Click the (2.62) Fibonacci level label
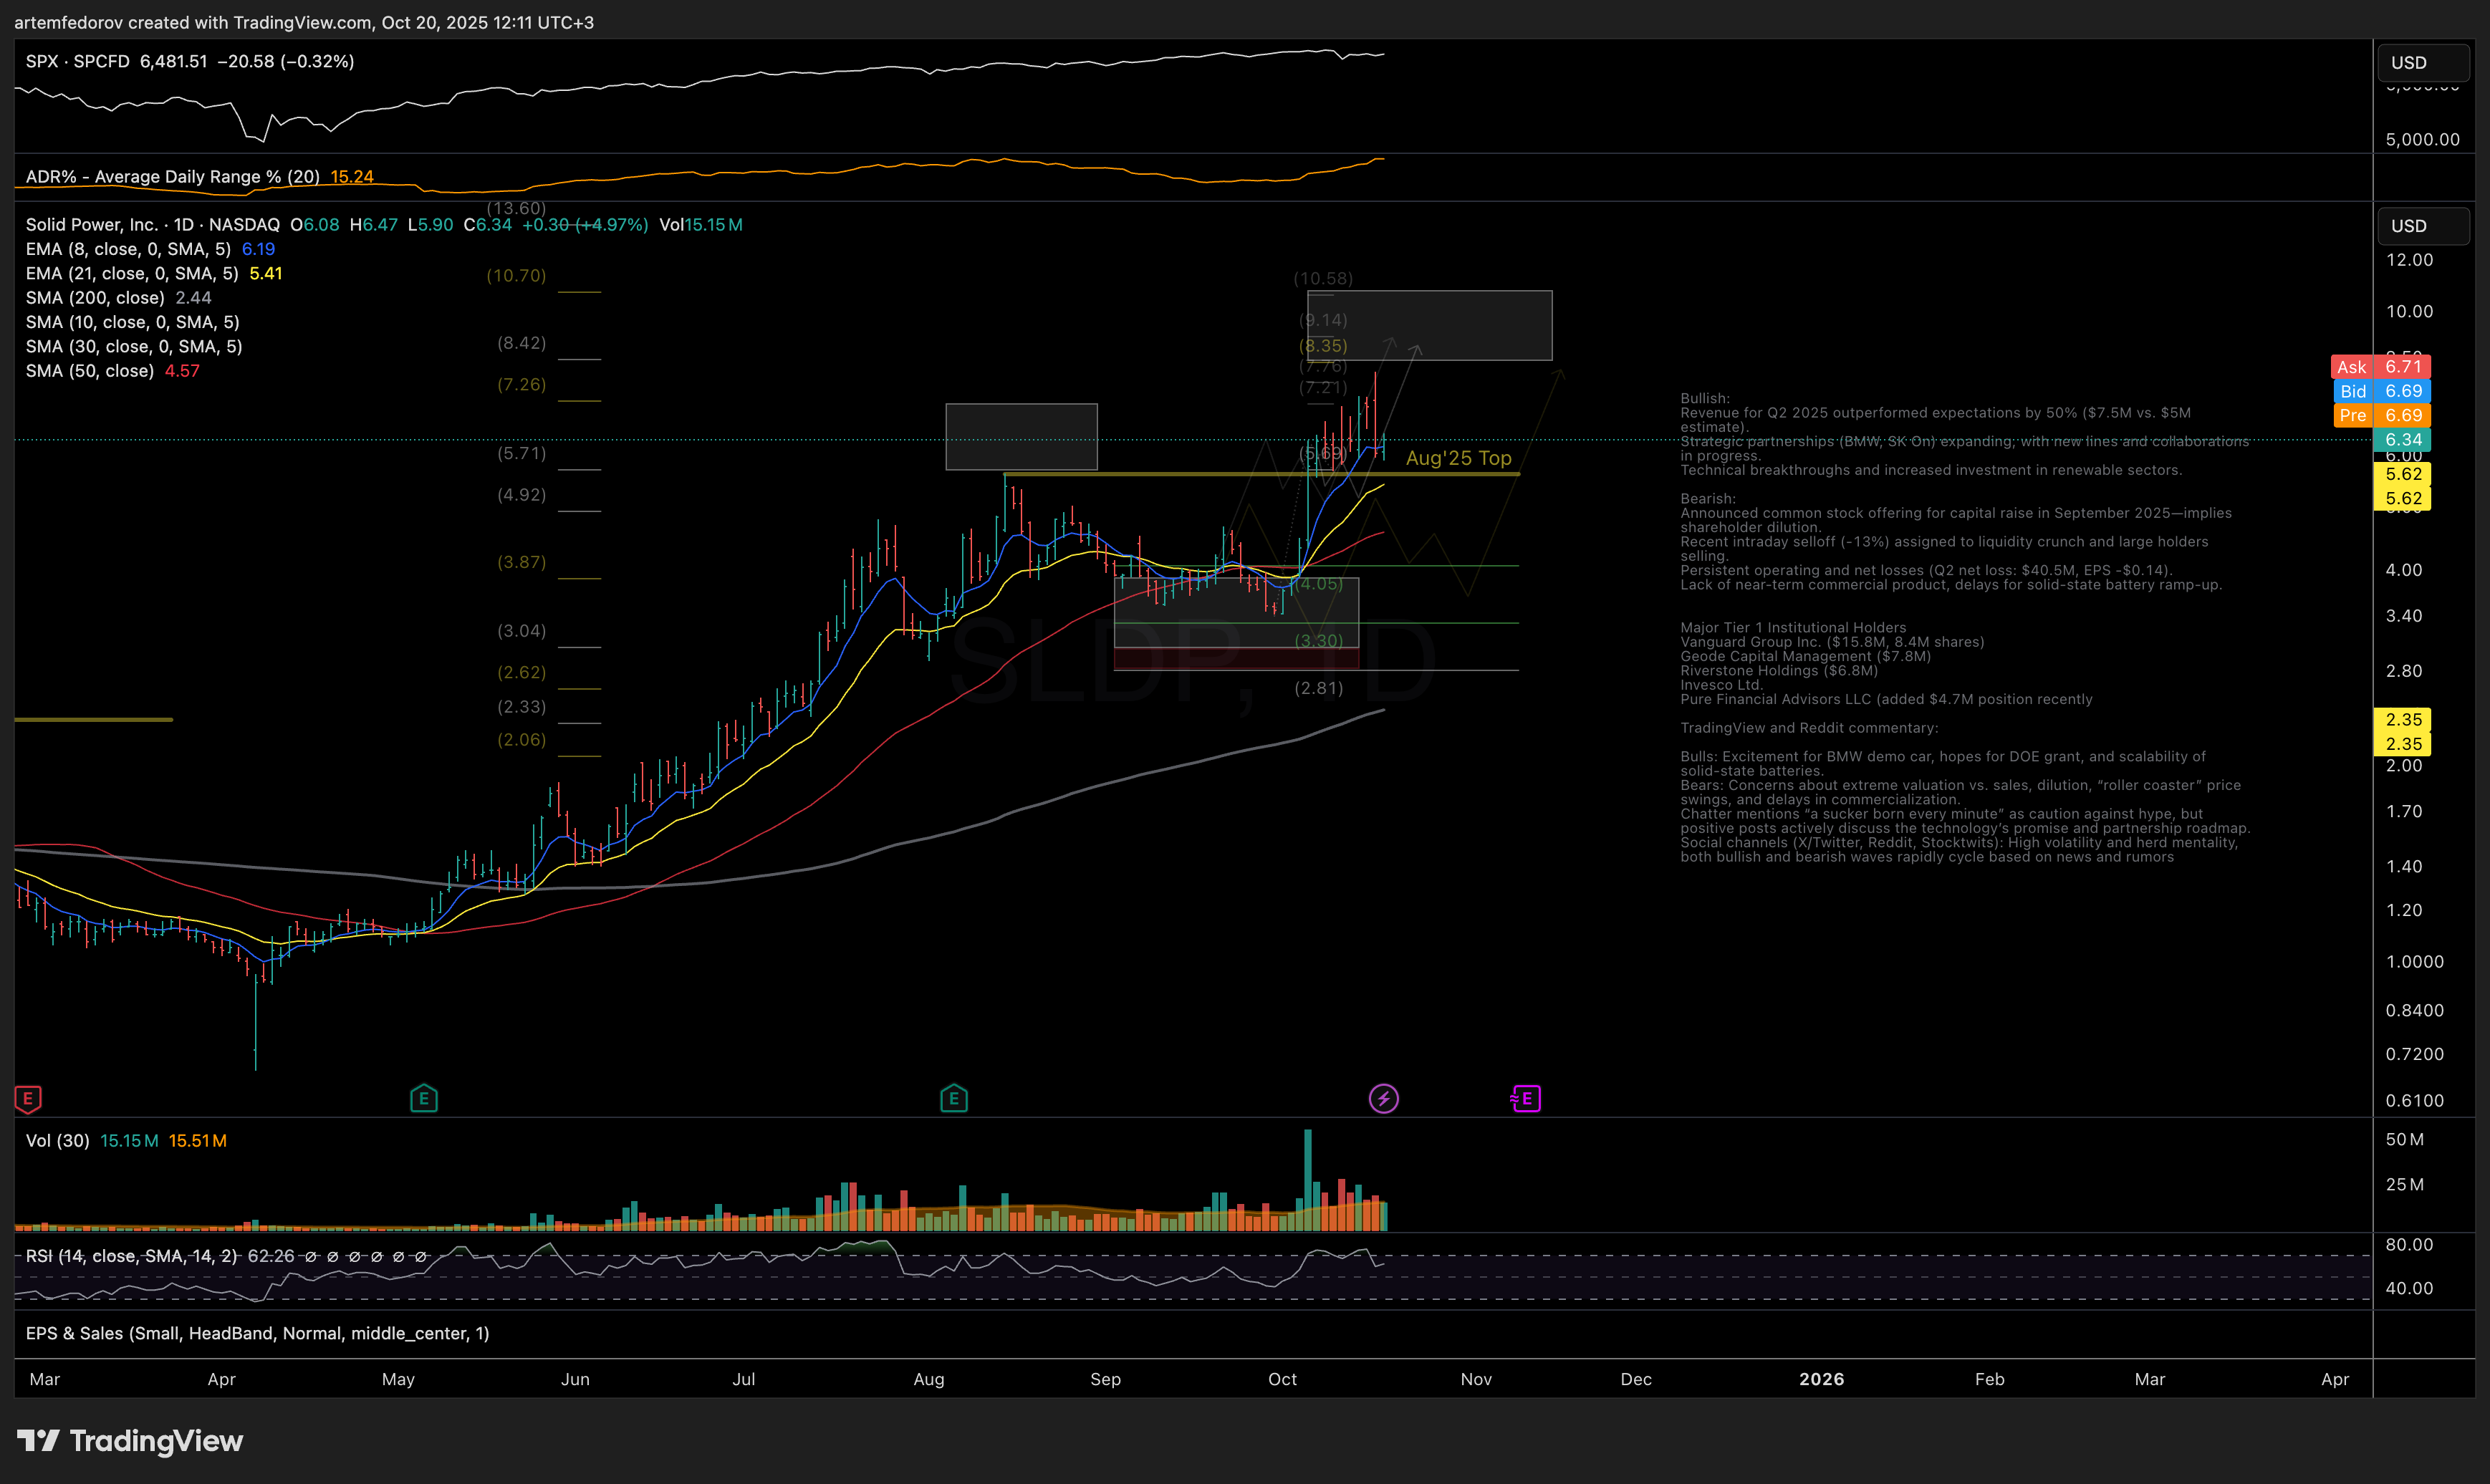 pyautogui.click(x=521, y=673)
